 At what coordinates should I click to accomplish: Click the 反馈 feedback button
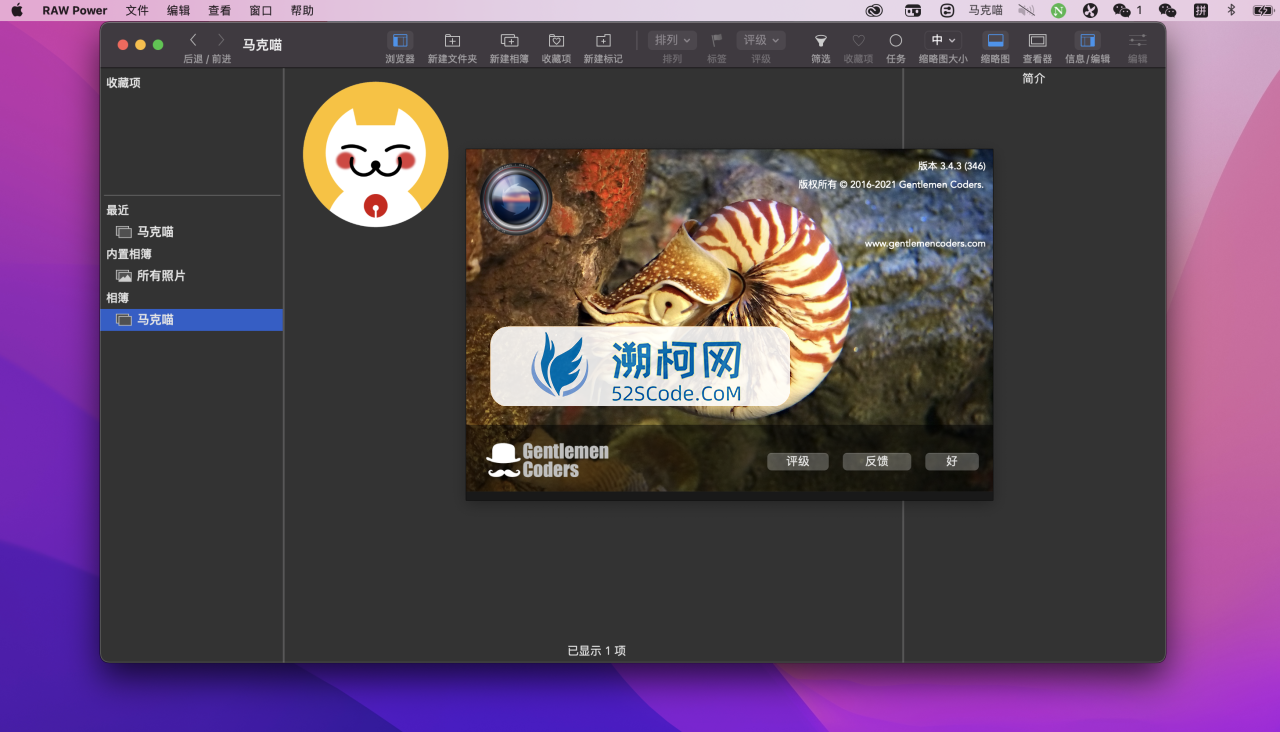(876, 461)
